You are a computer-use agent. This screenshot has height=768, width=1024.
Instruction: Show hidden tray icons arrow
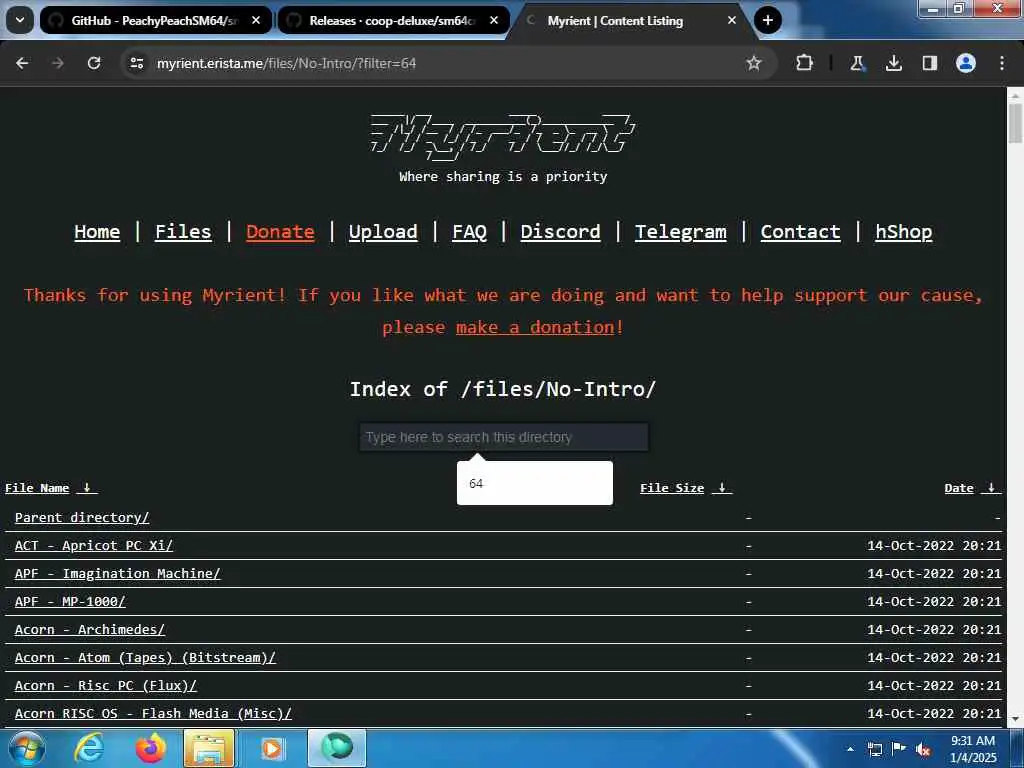pos(850,749)
